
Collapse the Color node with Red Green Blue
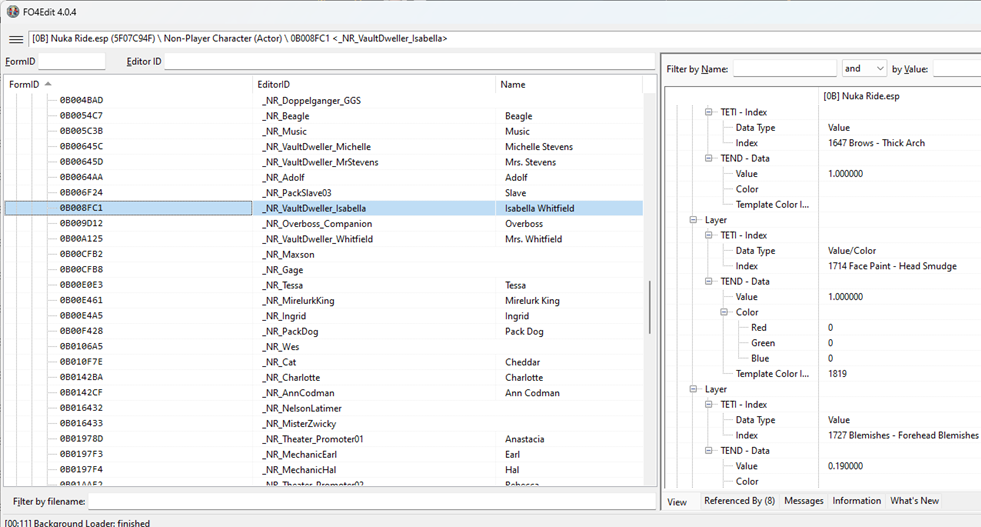[724, 312]
